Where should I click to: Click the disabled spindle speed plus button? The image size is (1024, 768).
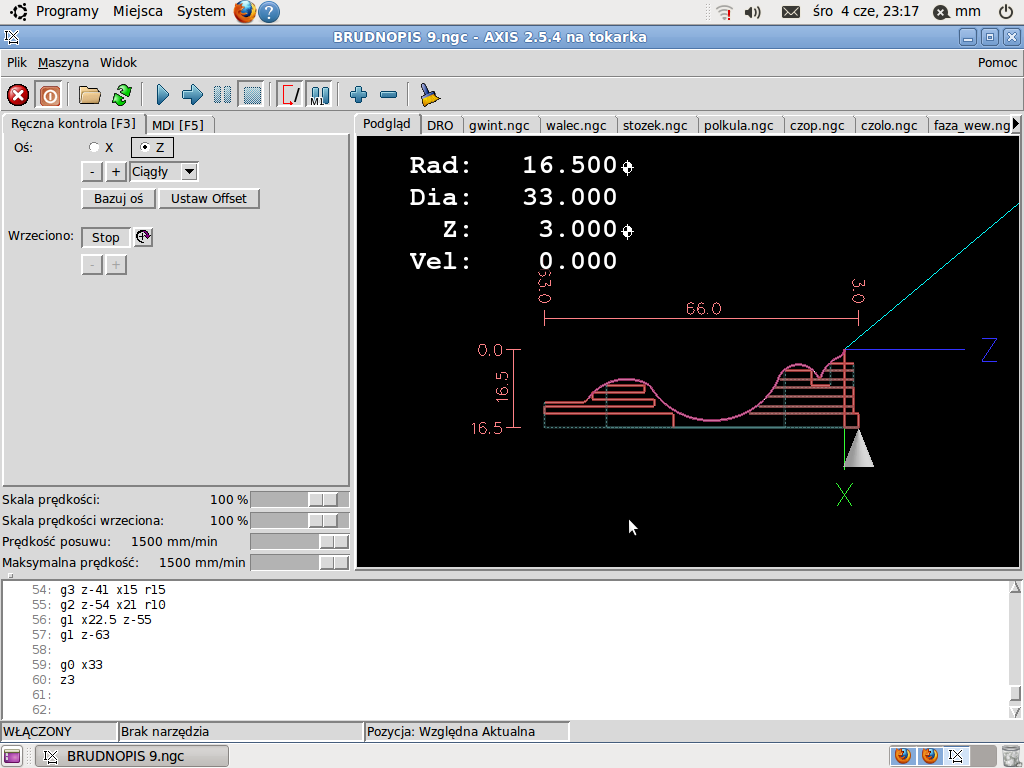pos(116,264)
